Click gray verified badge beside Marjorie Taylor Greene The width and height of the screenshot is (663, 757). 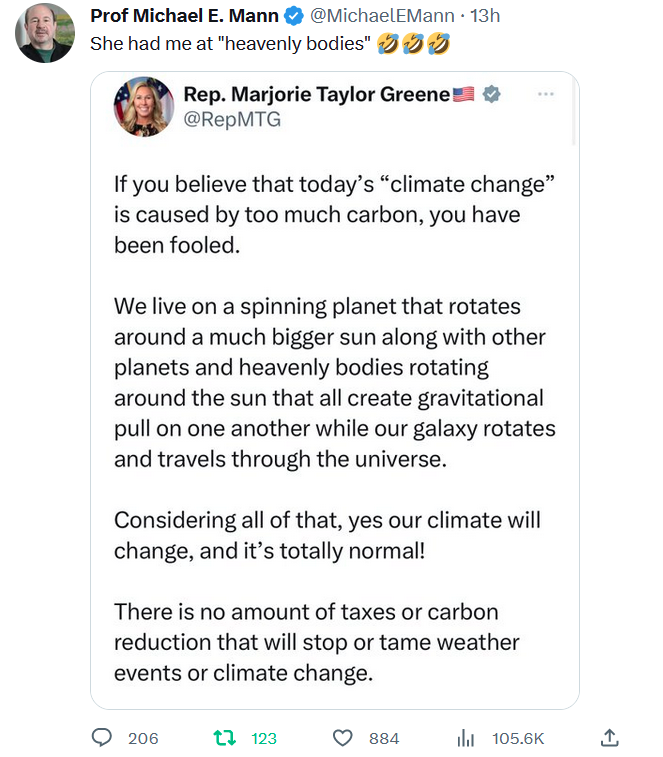(x=491, y=94)
